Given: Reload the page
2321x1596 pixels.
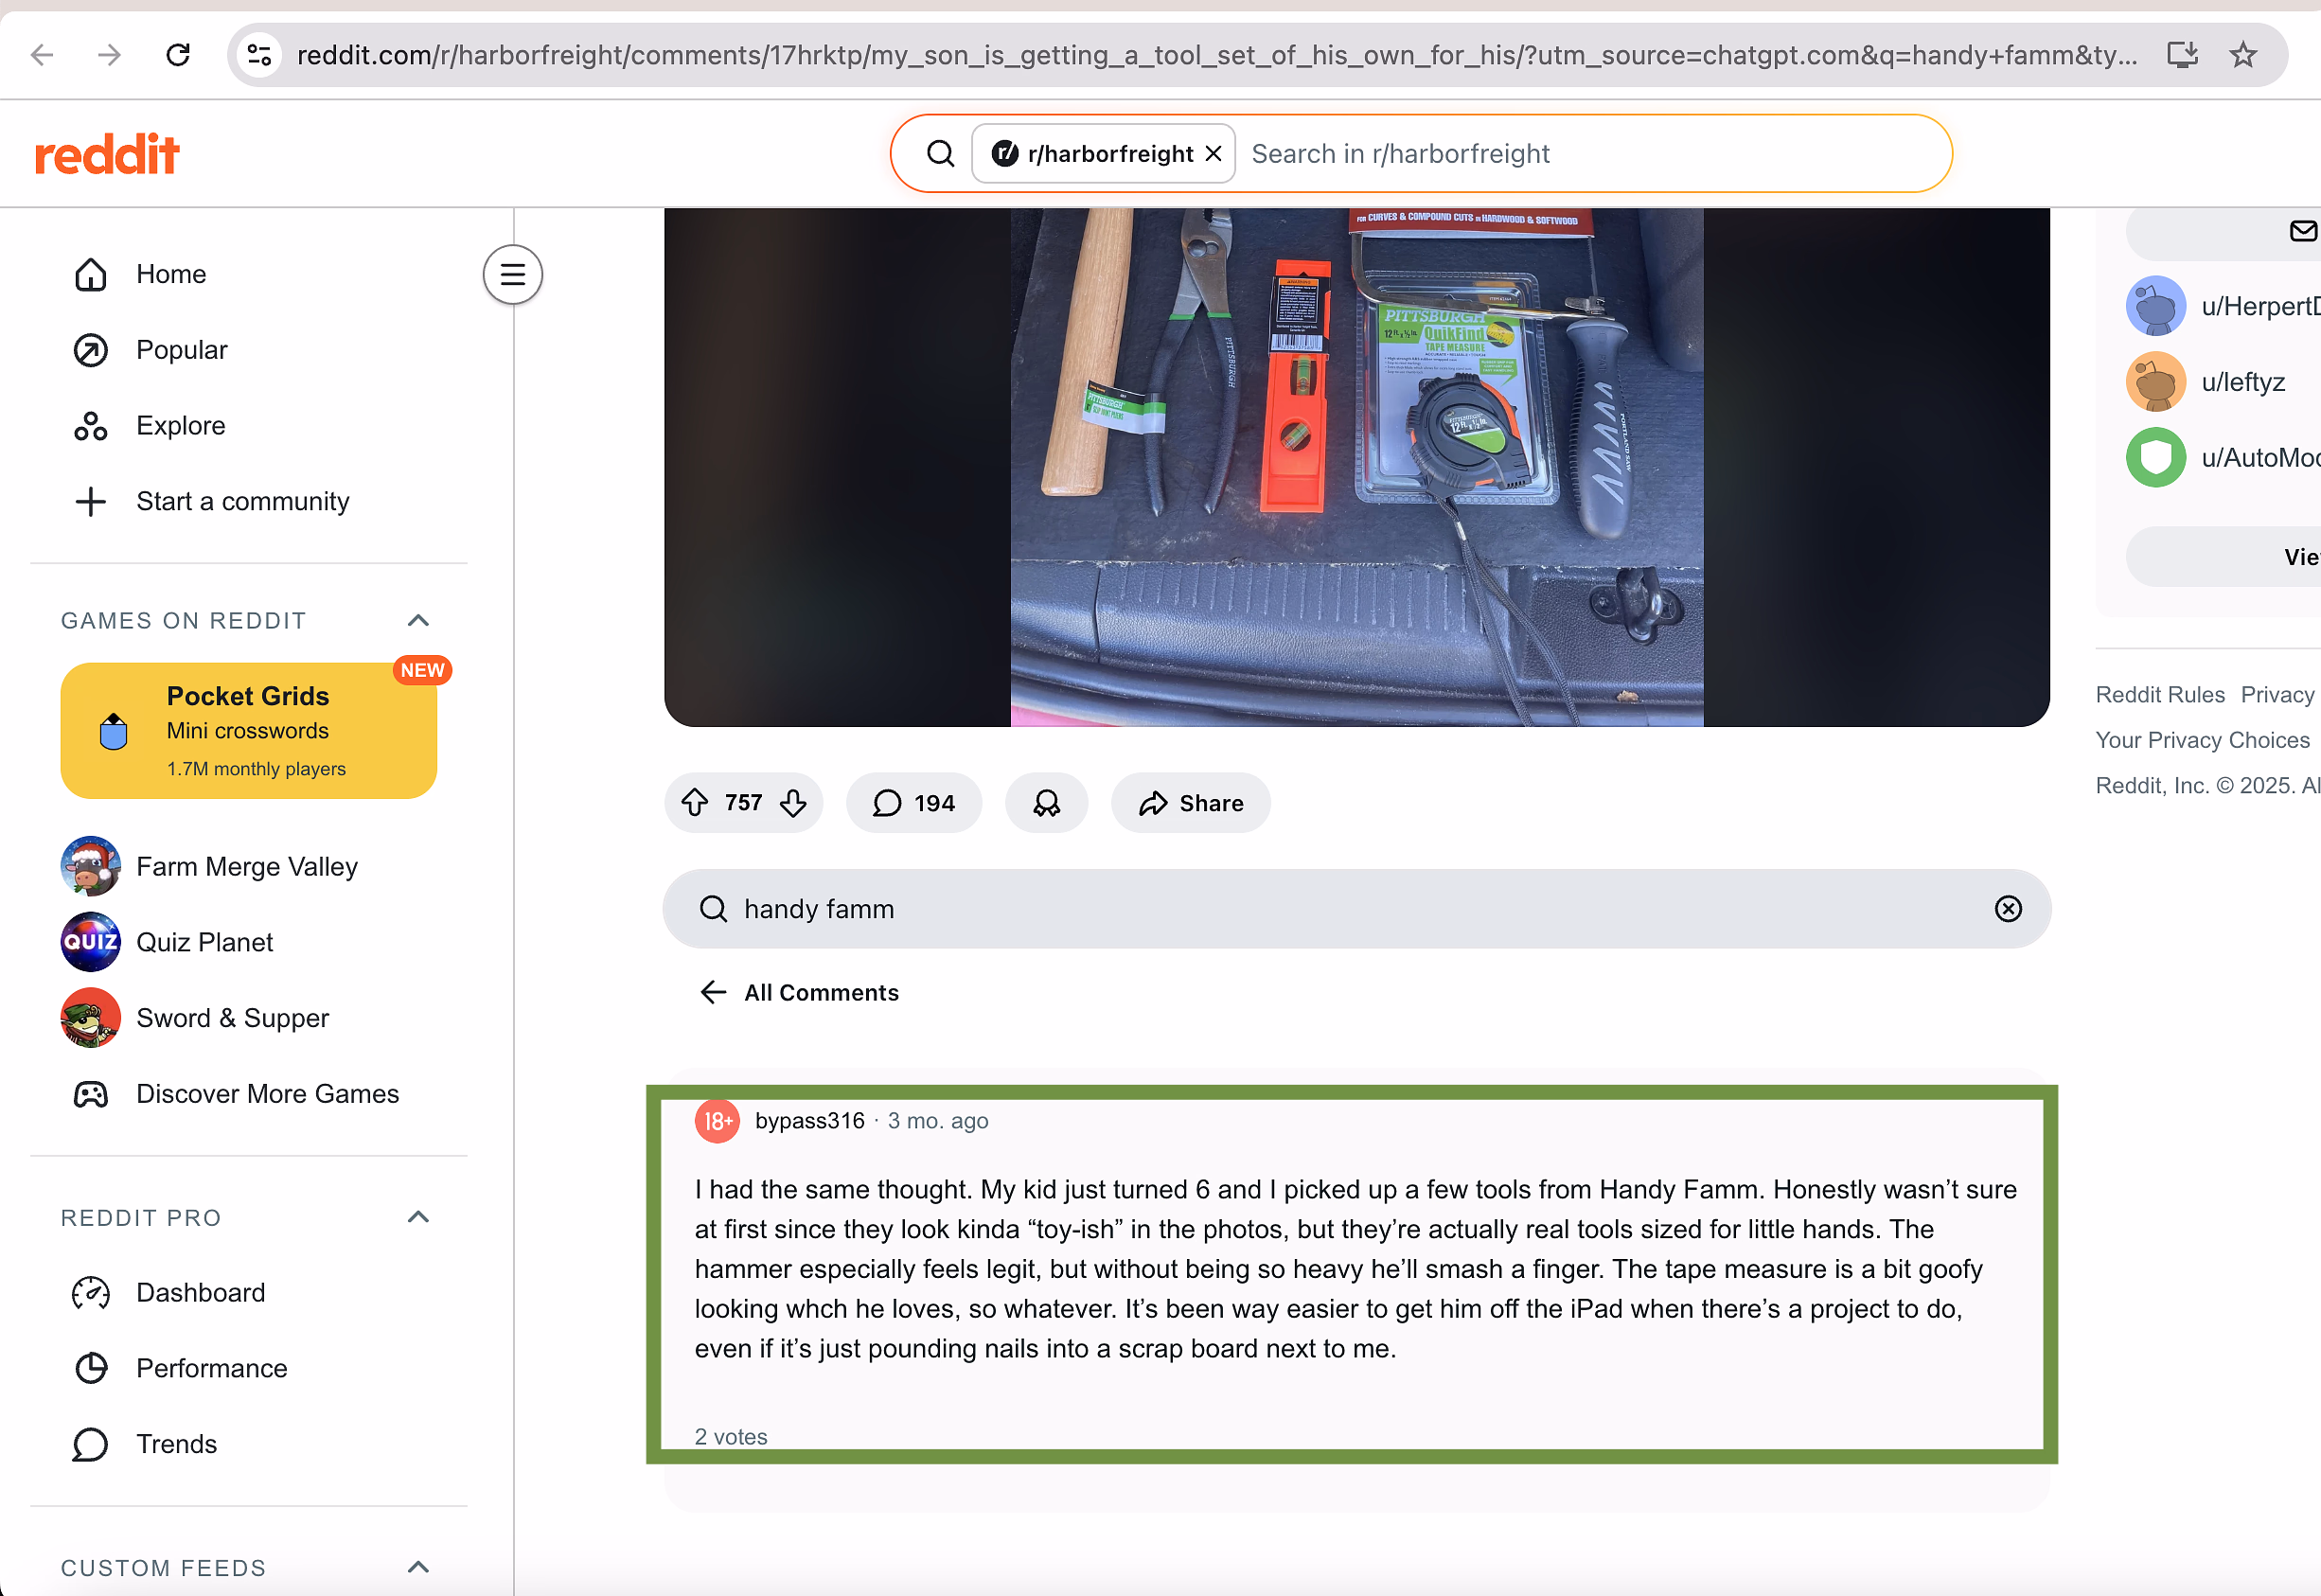Looking at the screenshot, I should (178, 55).
